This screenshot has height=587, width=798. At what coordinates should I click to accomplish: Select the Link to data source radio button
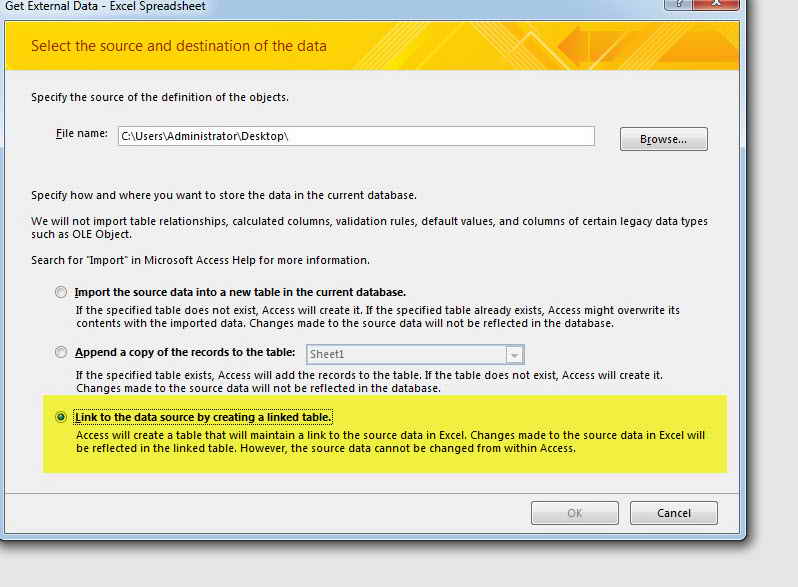[61, 417]
